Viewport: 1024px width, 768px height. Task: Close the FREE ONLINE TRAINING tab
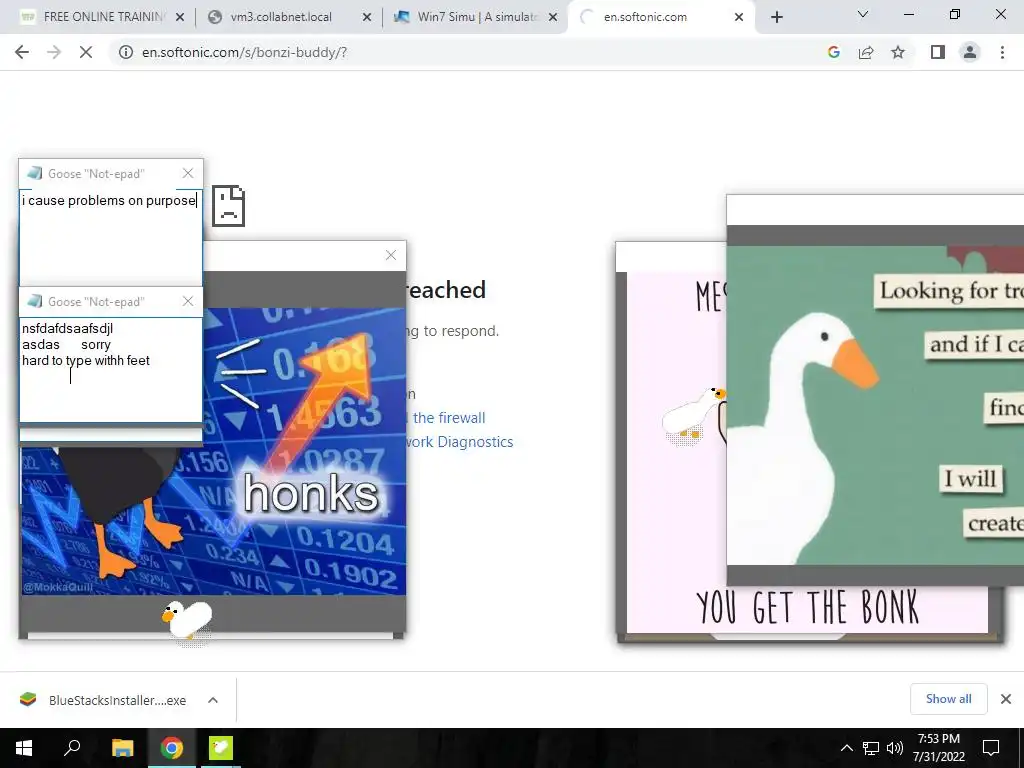180,17
